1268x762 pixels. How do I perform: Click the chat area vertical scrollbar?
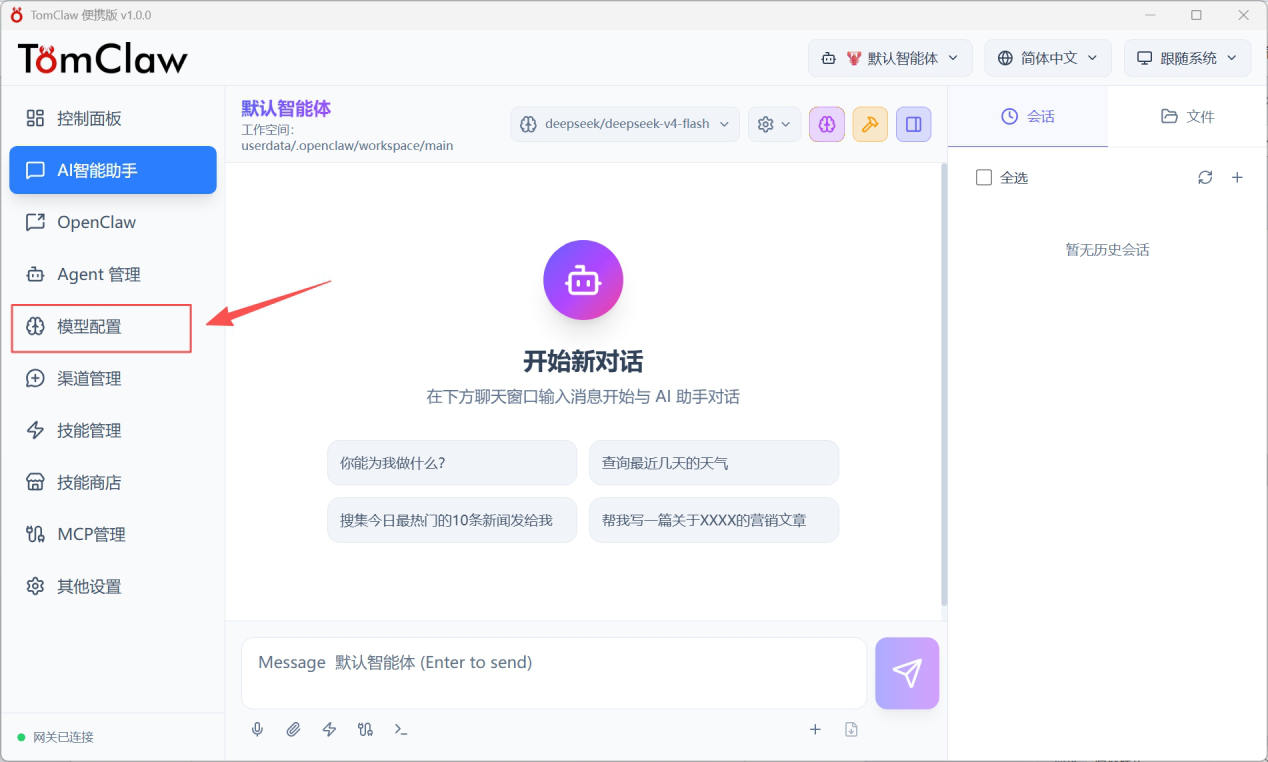pyautogui.click(x=944, y=385)
